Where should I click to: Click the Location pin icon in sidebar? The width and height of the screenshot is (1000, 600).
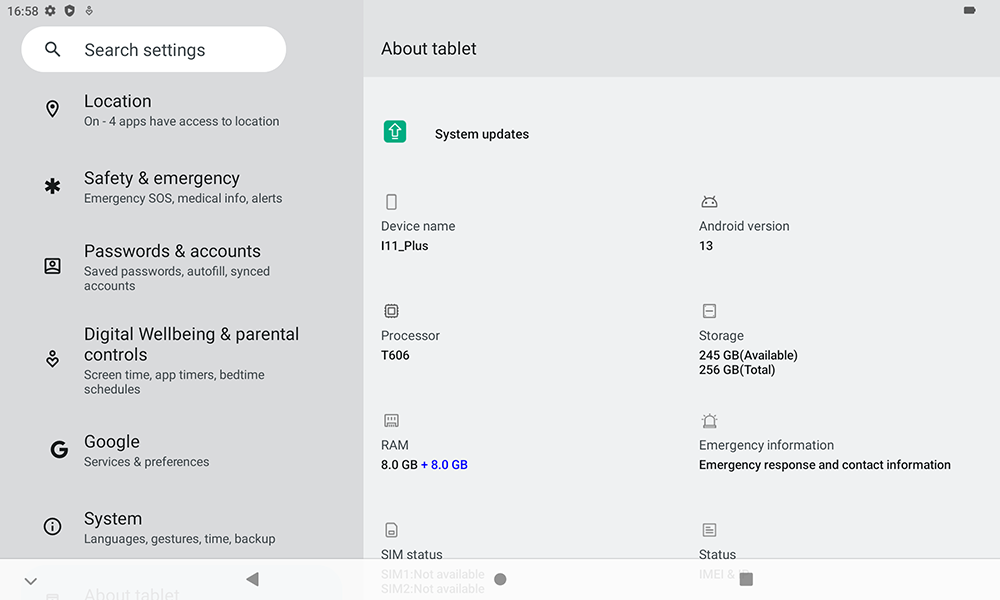tap(52, 109)
